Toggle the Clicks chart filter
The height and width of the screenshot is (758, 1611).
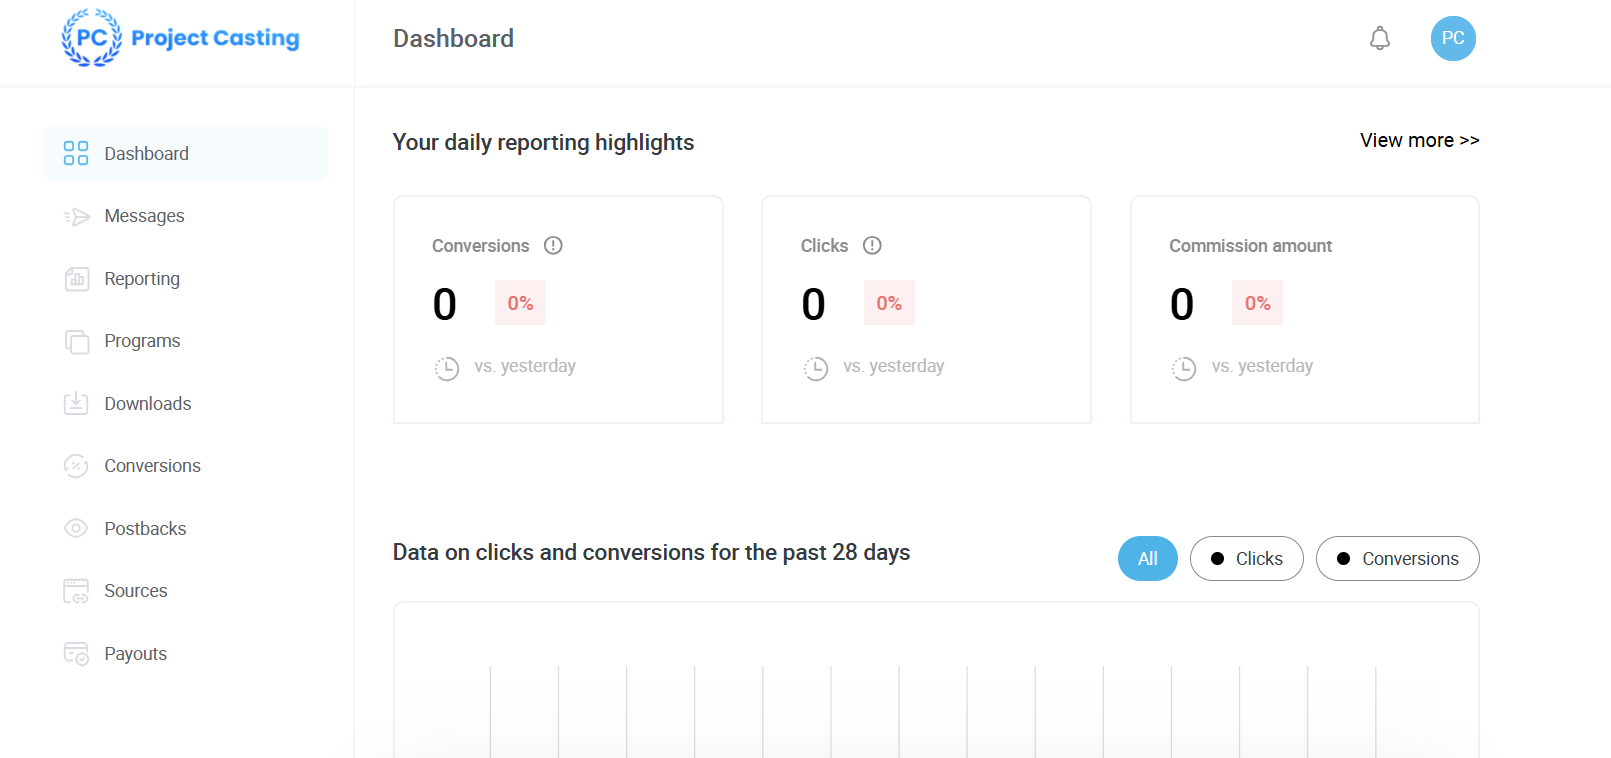click(1246, 559)
